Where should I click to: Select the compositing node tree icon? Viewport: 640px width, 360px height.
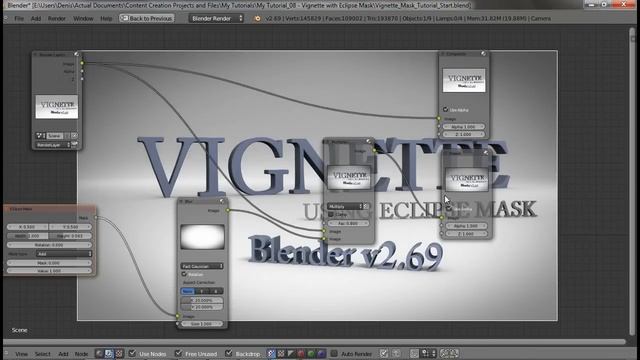[109, 353]
